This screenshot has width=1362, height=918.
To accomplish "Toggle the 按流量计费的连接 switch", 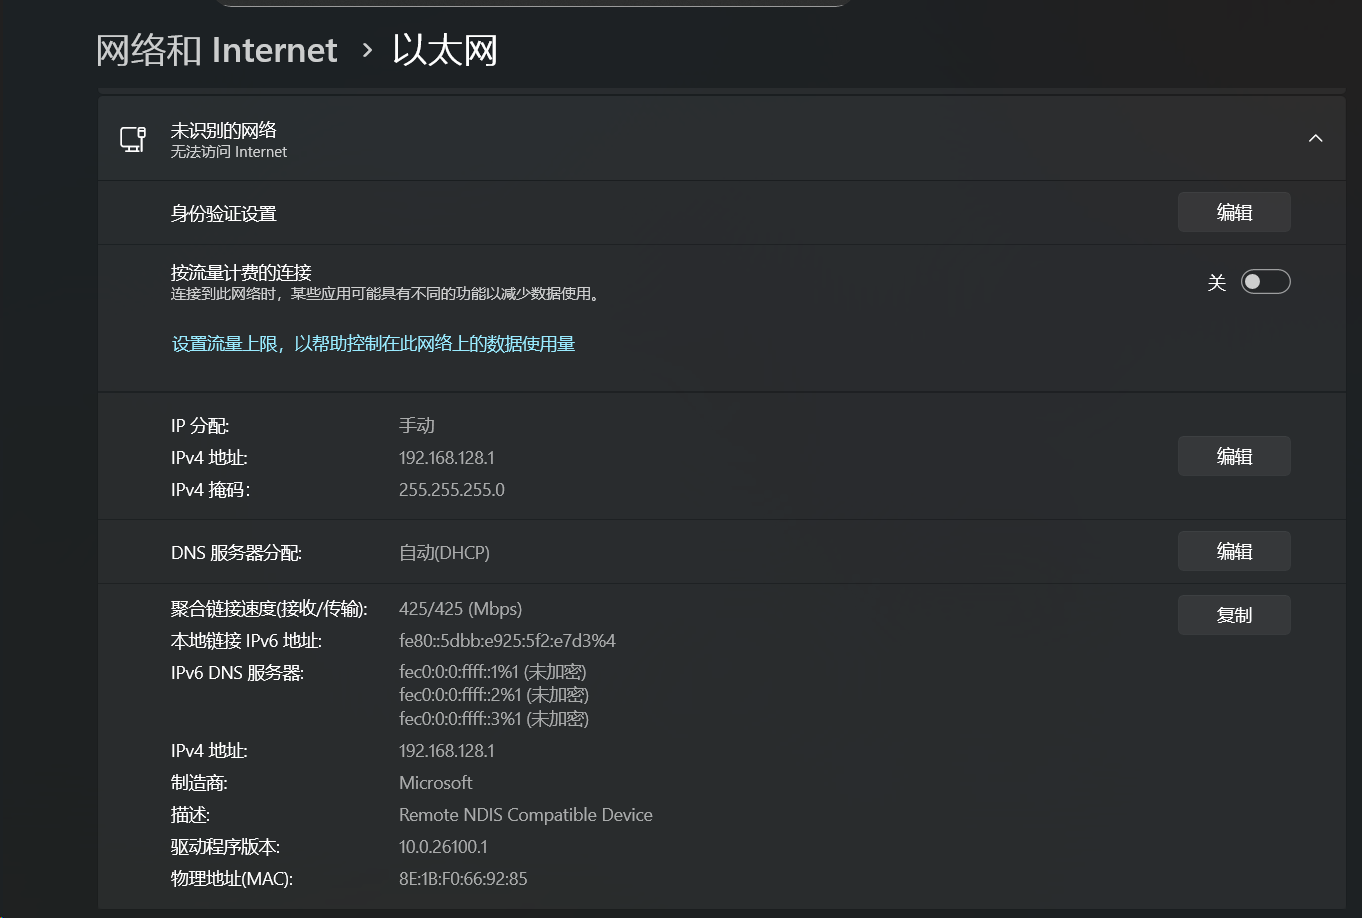I will point(1265,282).
